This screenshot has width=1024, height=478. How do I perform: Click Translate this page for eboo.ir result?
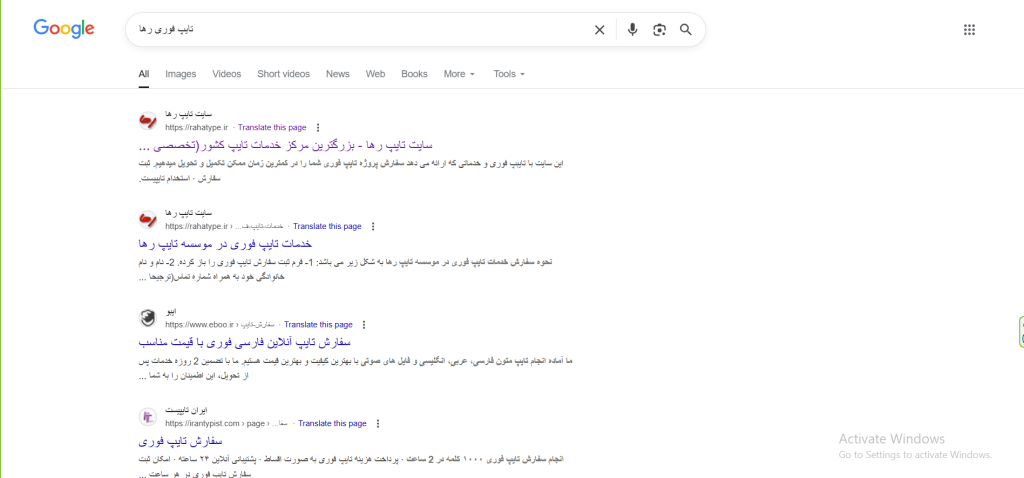(x=318, y=325)
